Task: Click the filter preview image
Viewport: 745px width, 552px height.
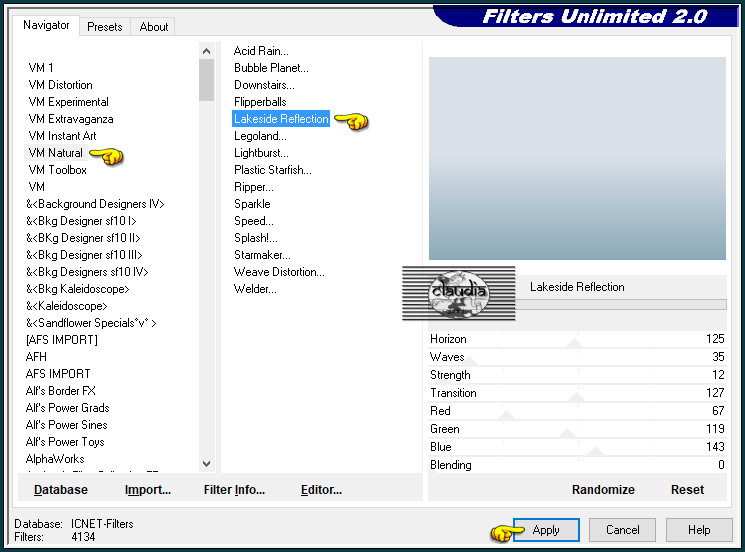Action: [577, 158]
